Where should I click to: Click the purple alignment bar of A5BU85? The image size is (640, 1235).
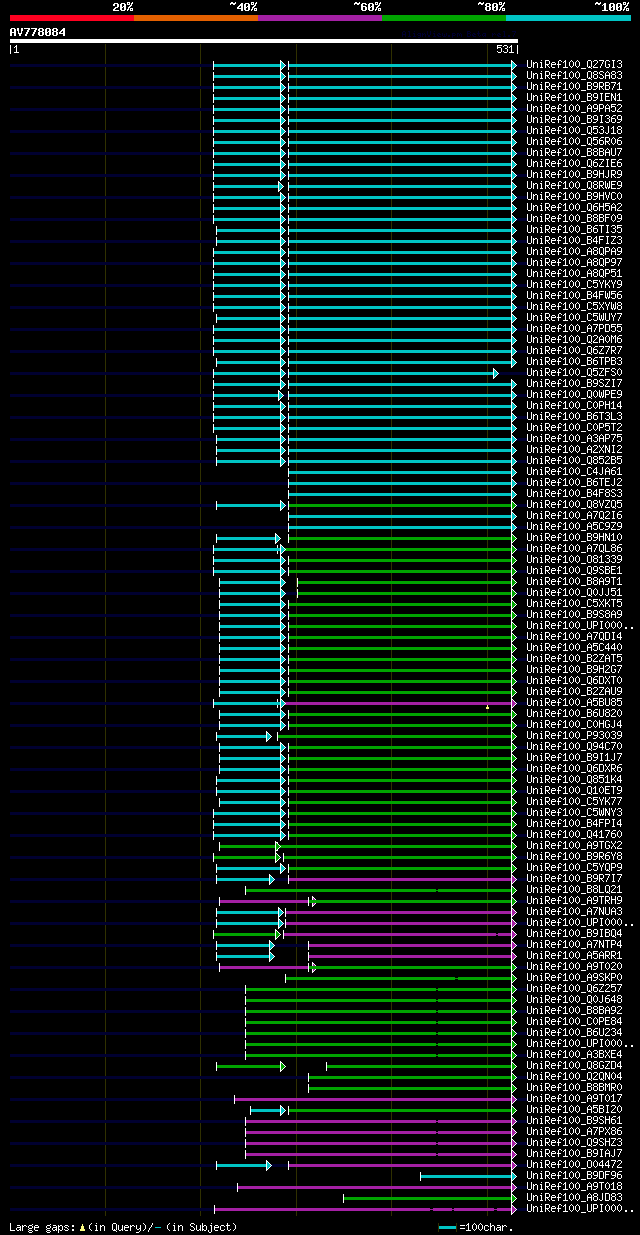(x=398, y=703)
